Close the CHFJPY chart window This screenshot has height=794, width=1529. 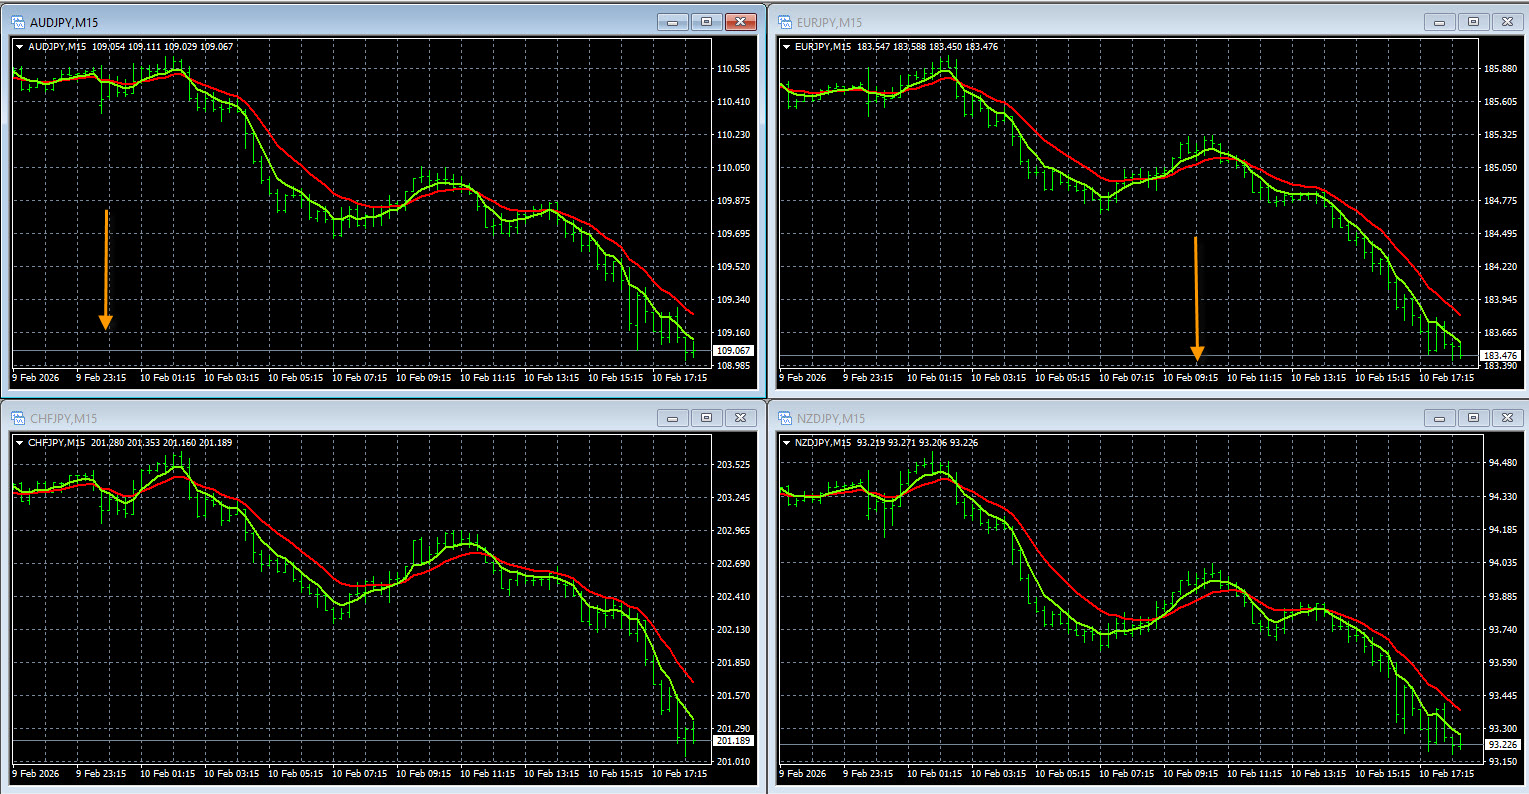point(740,418)
